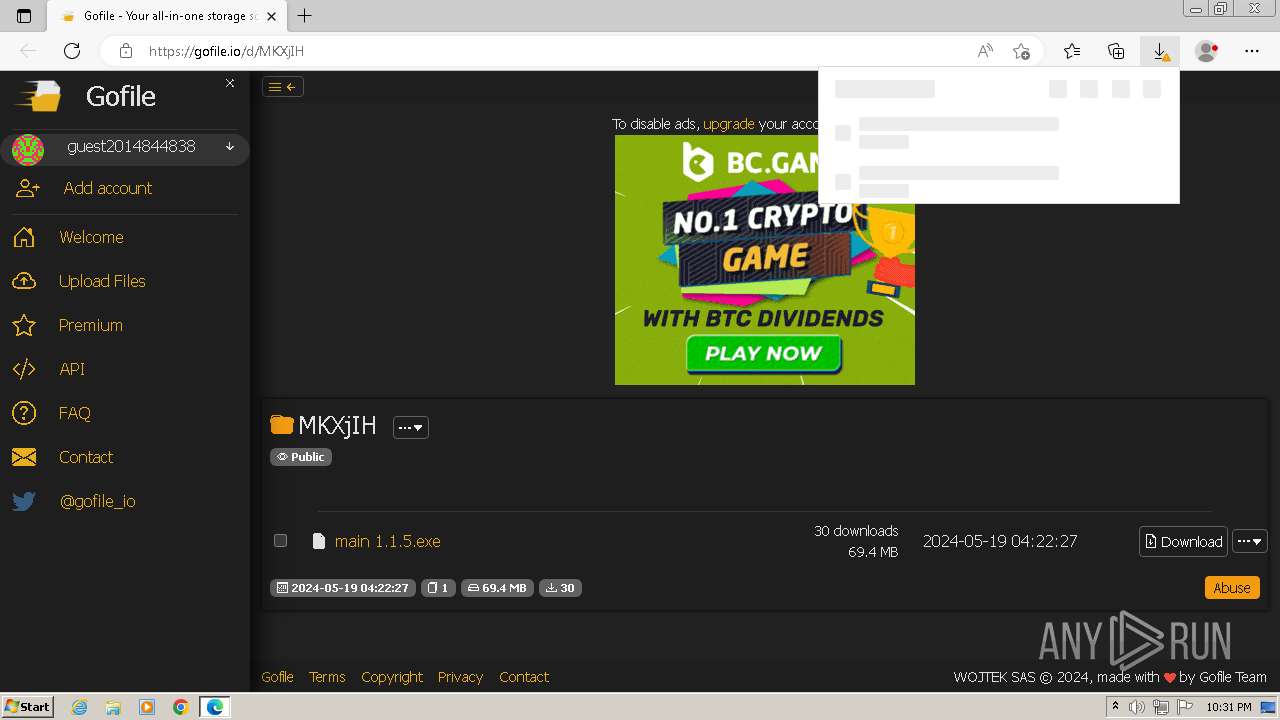Open the Gofile footer link
Viewport: 1280px width, 720px height.
tap(277, 677)
